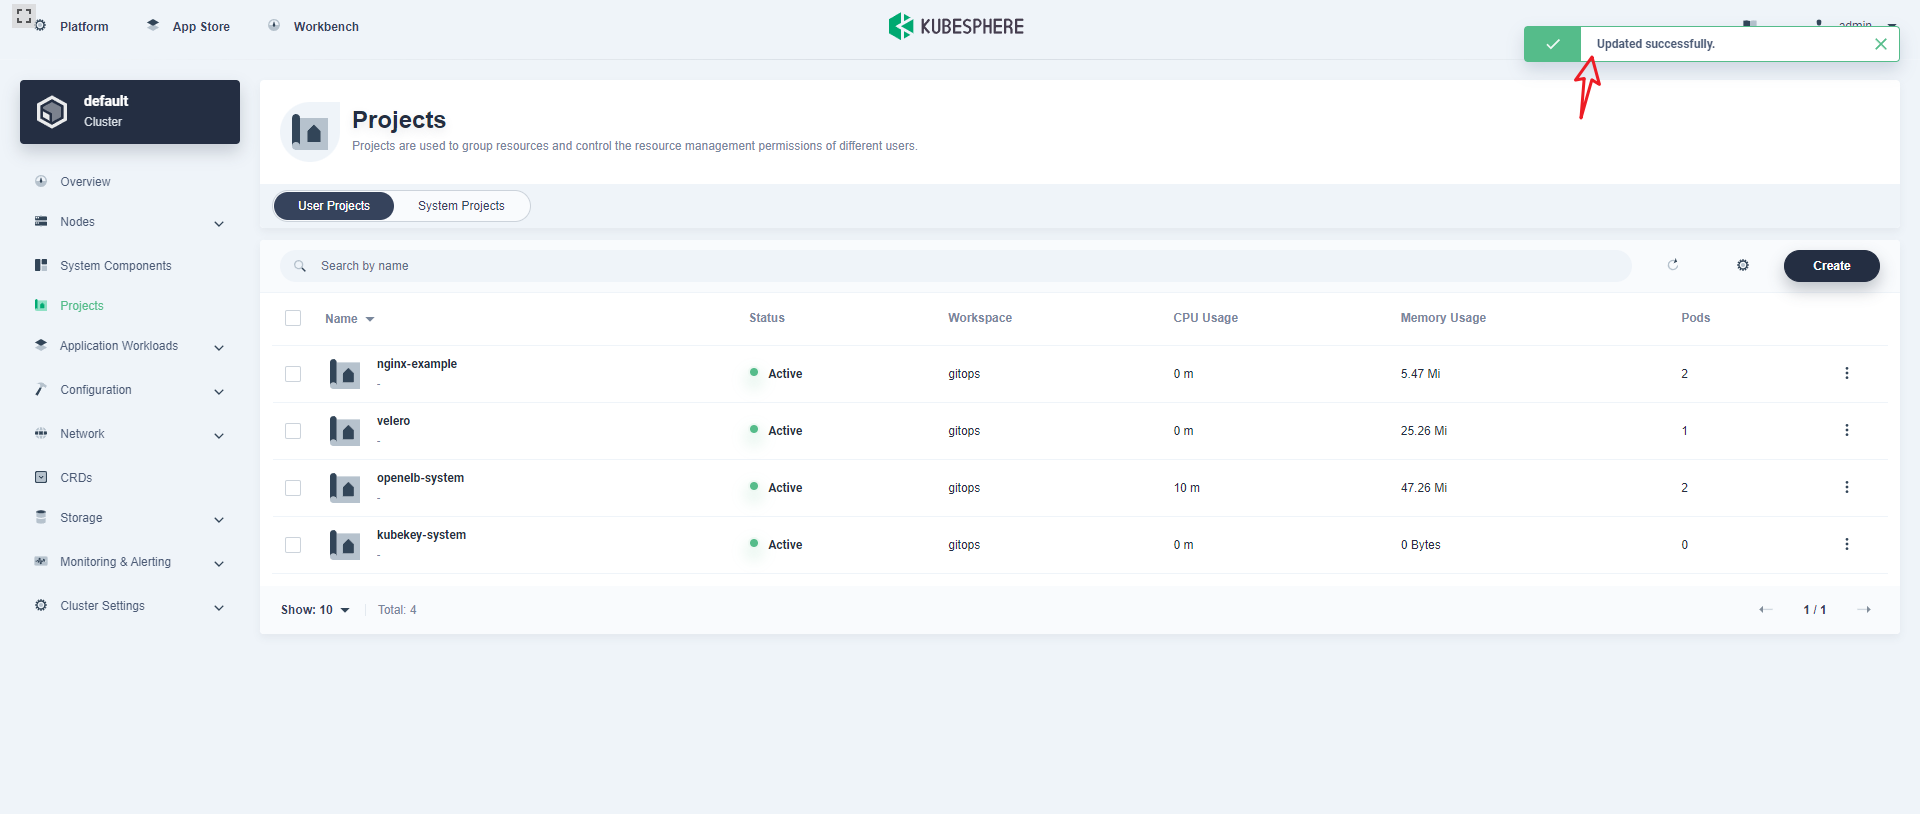Toggle the select-all checkbox
1920x814 pixels.
[293, 318]
